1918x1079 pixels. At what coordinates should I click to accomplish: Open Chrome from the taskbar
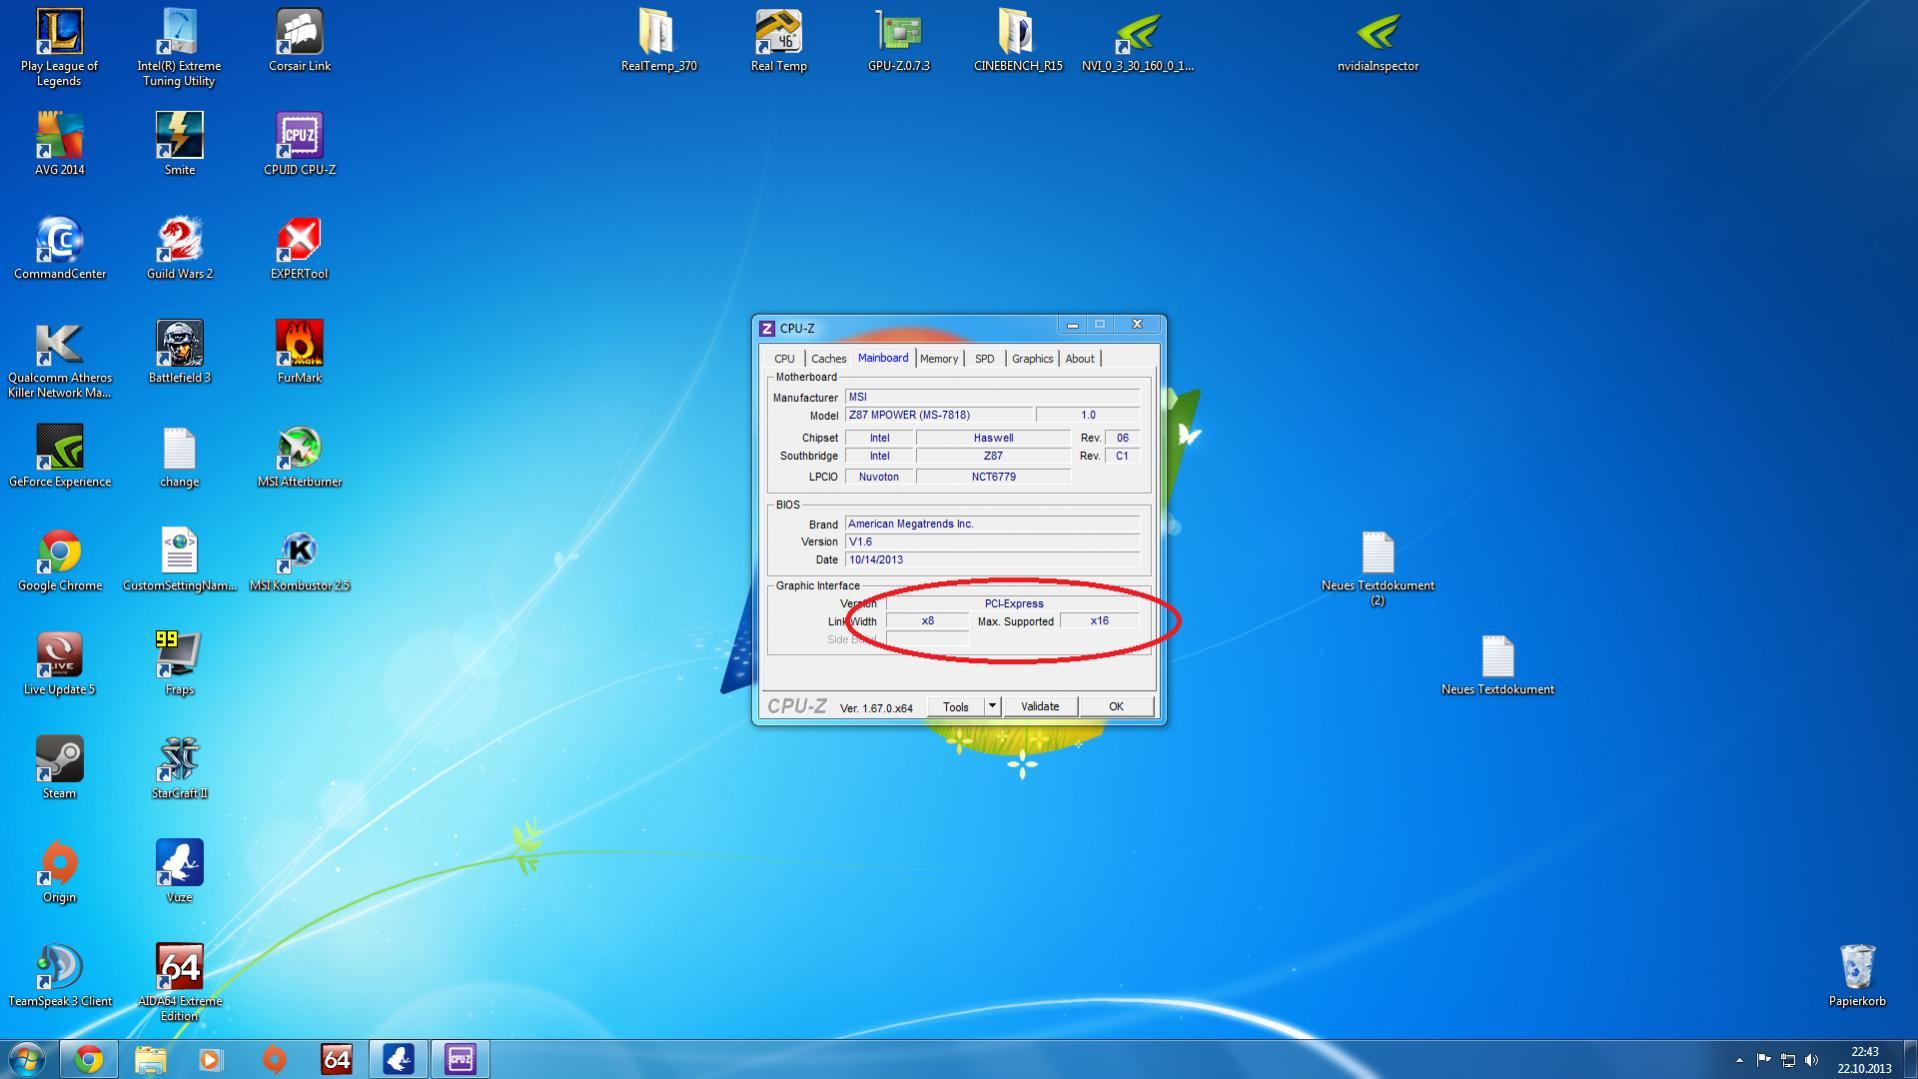(89, 1059)
